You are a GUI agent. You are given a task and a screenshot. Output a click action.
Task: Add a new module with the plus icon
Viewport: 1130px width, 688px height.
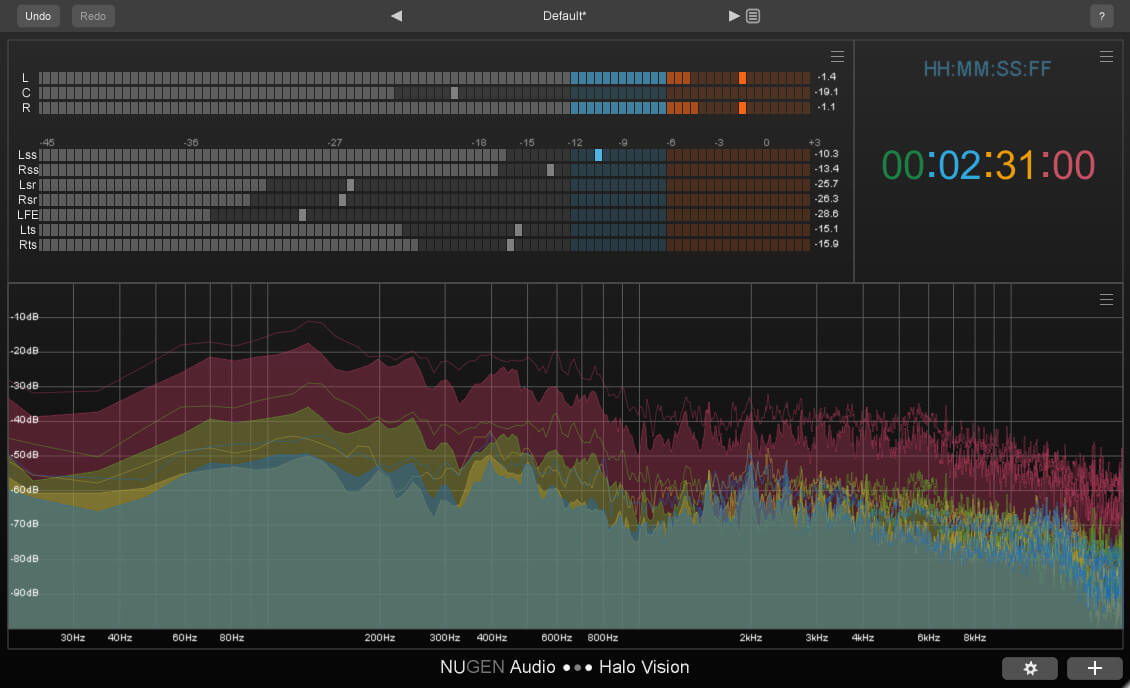point(1095,668)
